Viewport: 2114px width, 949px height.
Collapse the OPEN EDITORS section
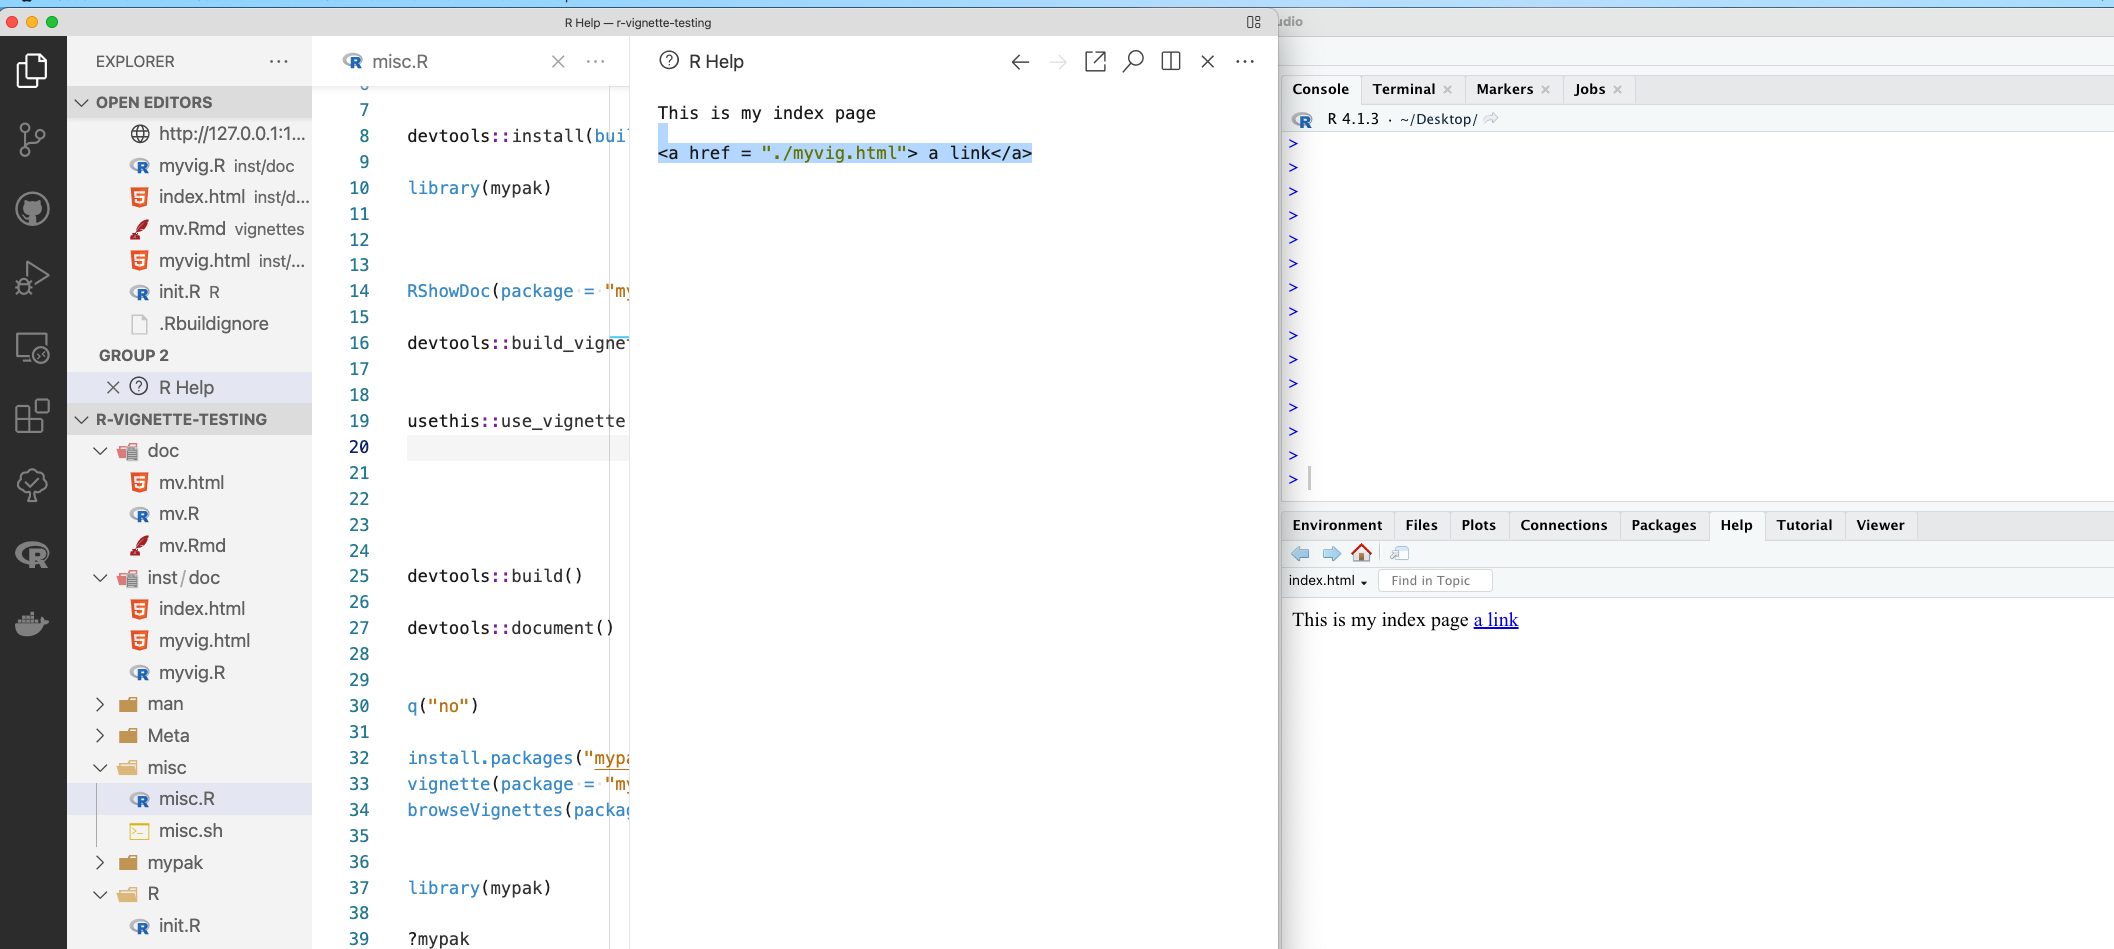[82, 102]
